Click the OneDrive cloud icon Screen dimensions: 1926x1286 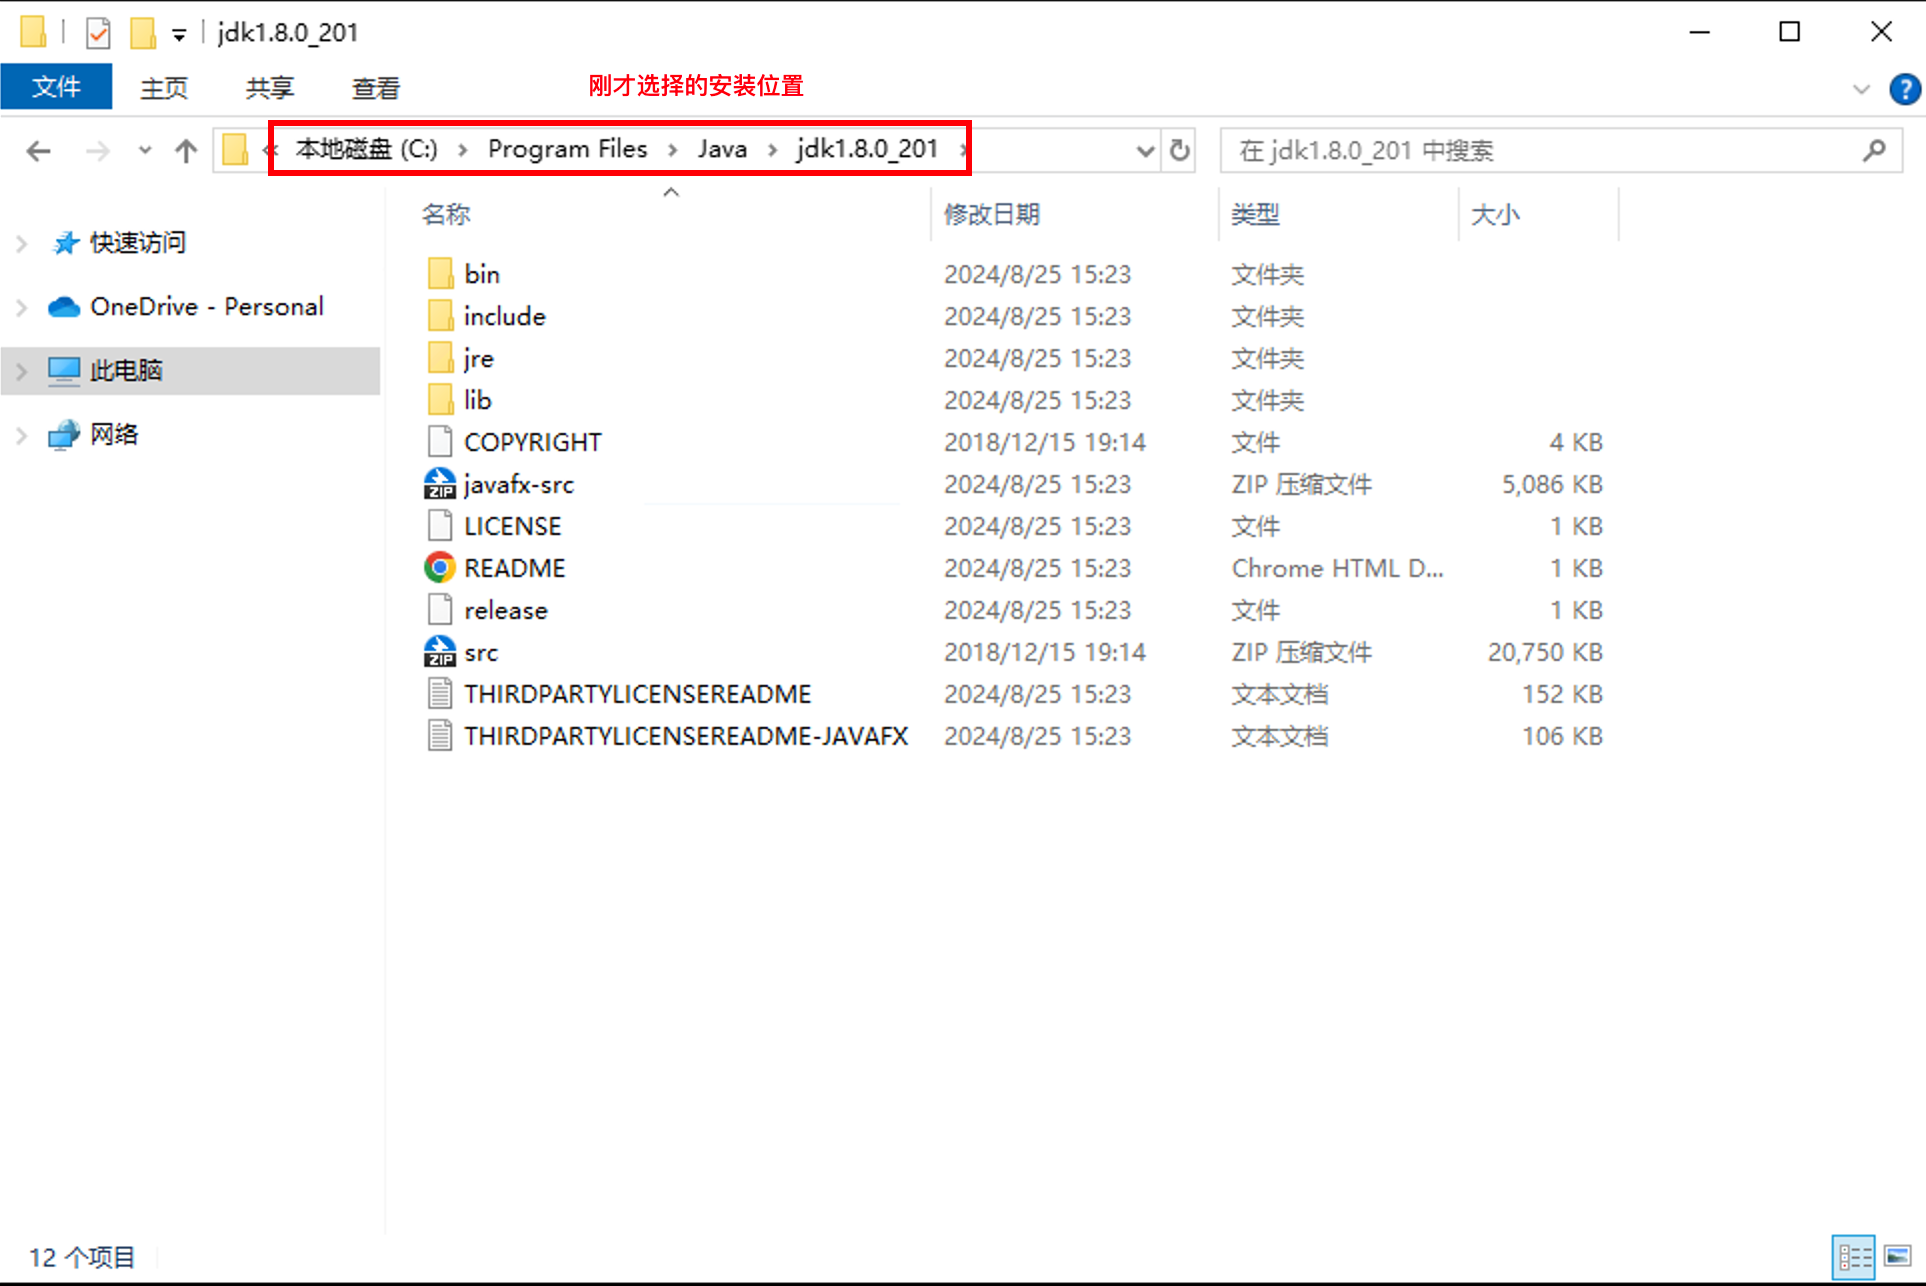point(64,307)
